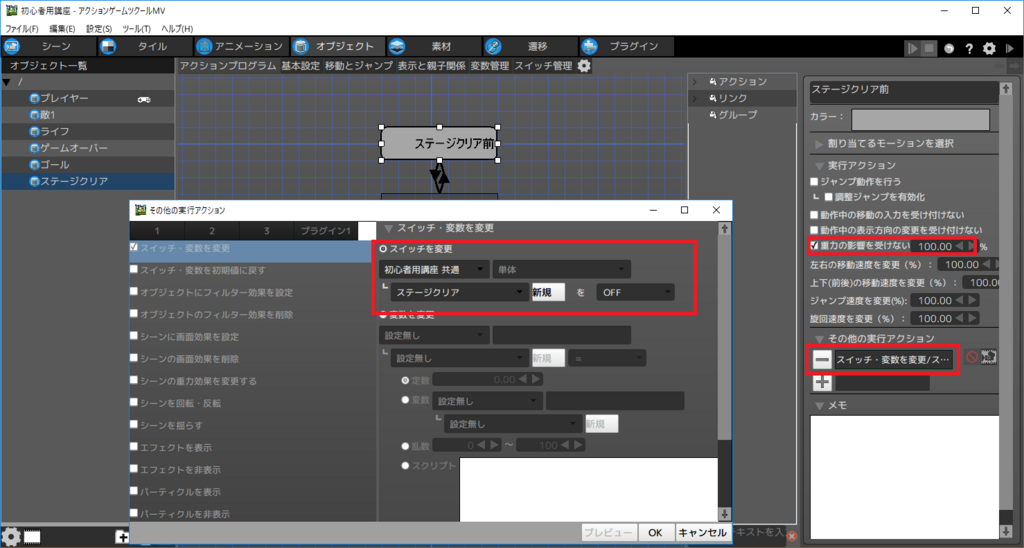Viewport: 1024px width, 548px height.
Task: Remove the action with the minus button
Action: click(x=822, y=359)
